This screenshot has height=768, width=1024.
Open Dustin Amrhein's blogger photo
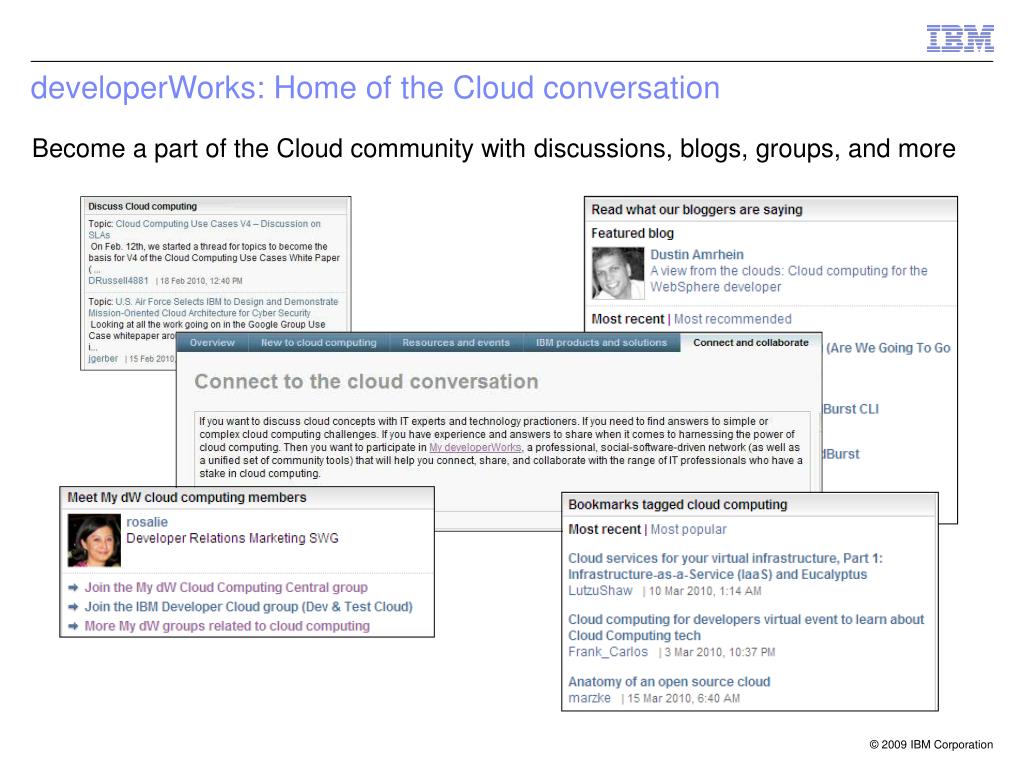617,273
